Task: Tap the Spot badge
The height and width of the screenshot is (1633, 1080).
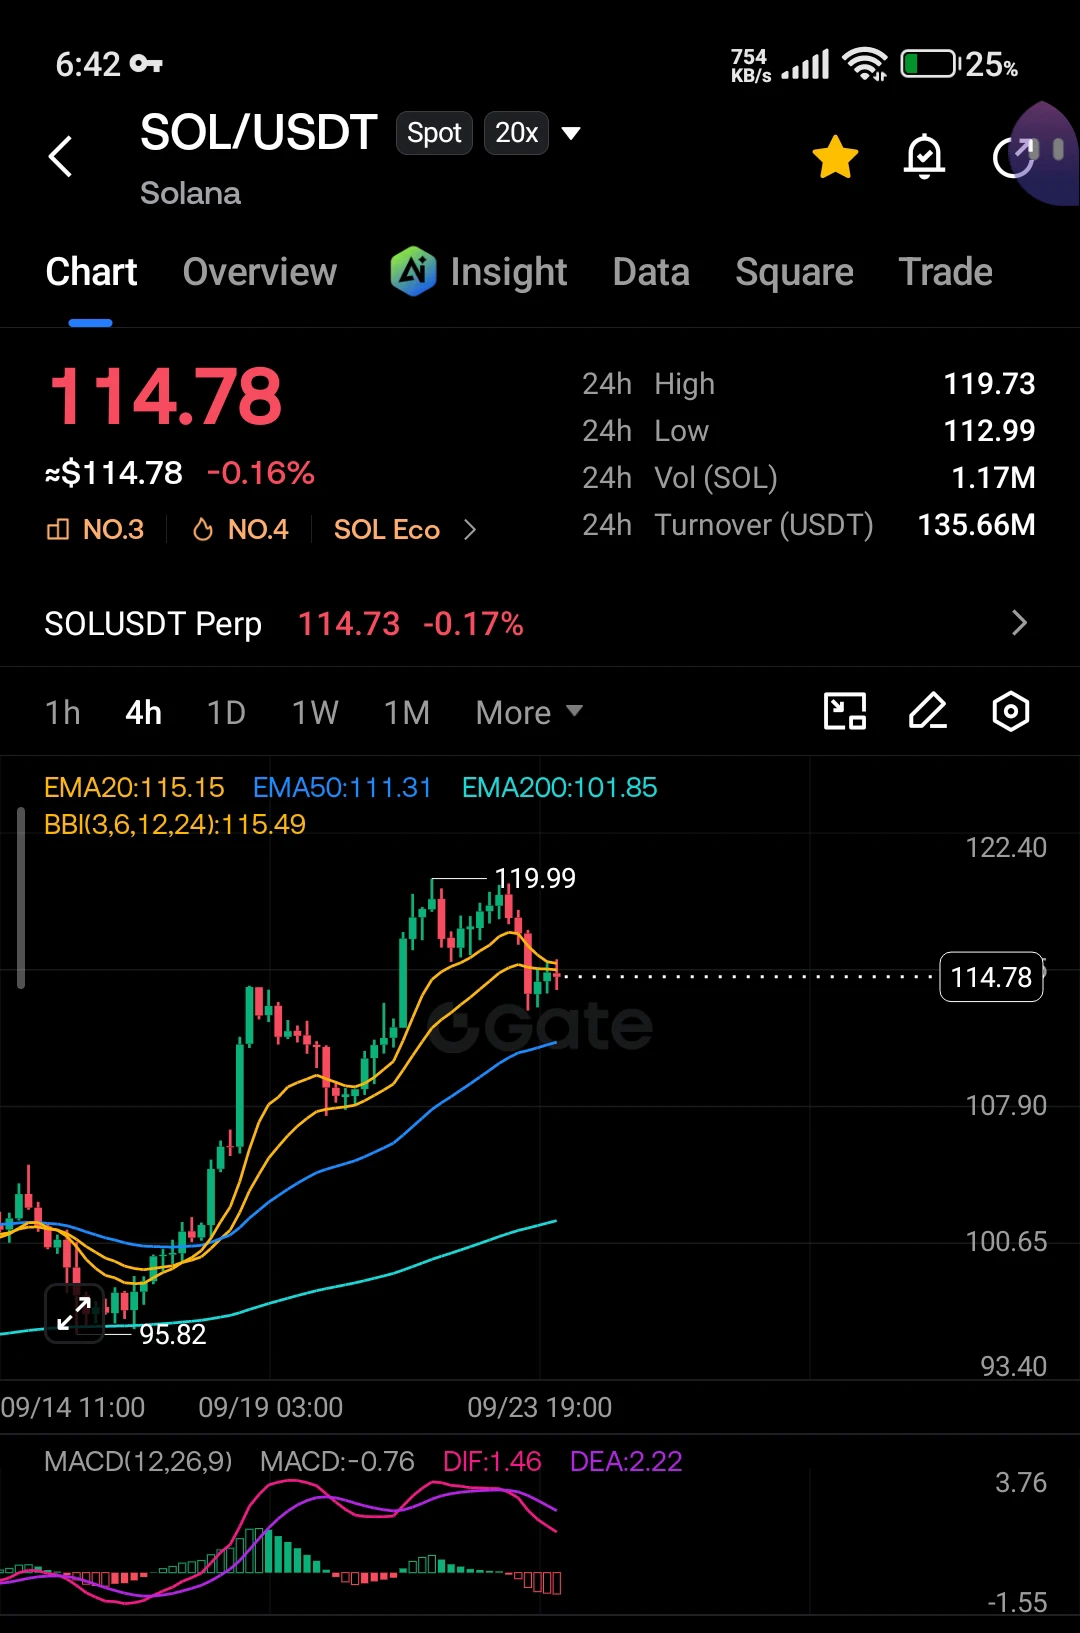Action: pyautogui.click(x=434, y=133)
